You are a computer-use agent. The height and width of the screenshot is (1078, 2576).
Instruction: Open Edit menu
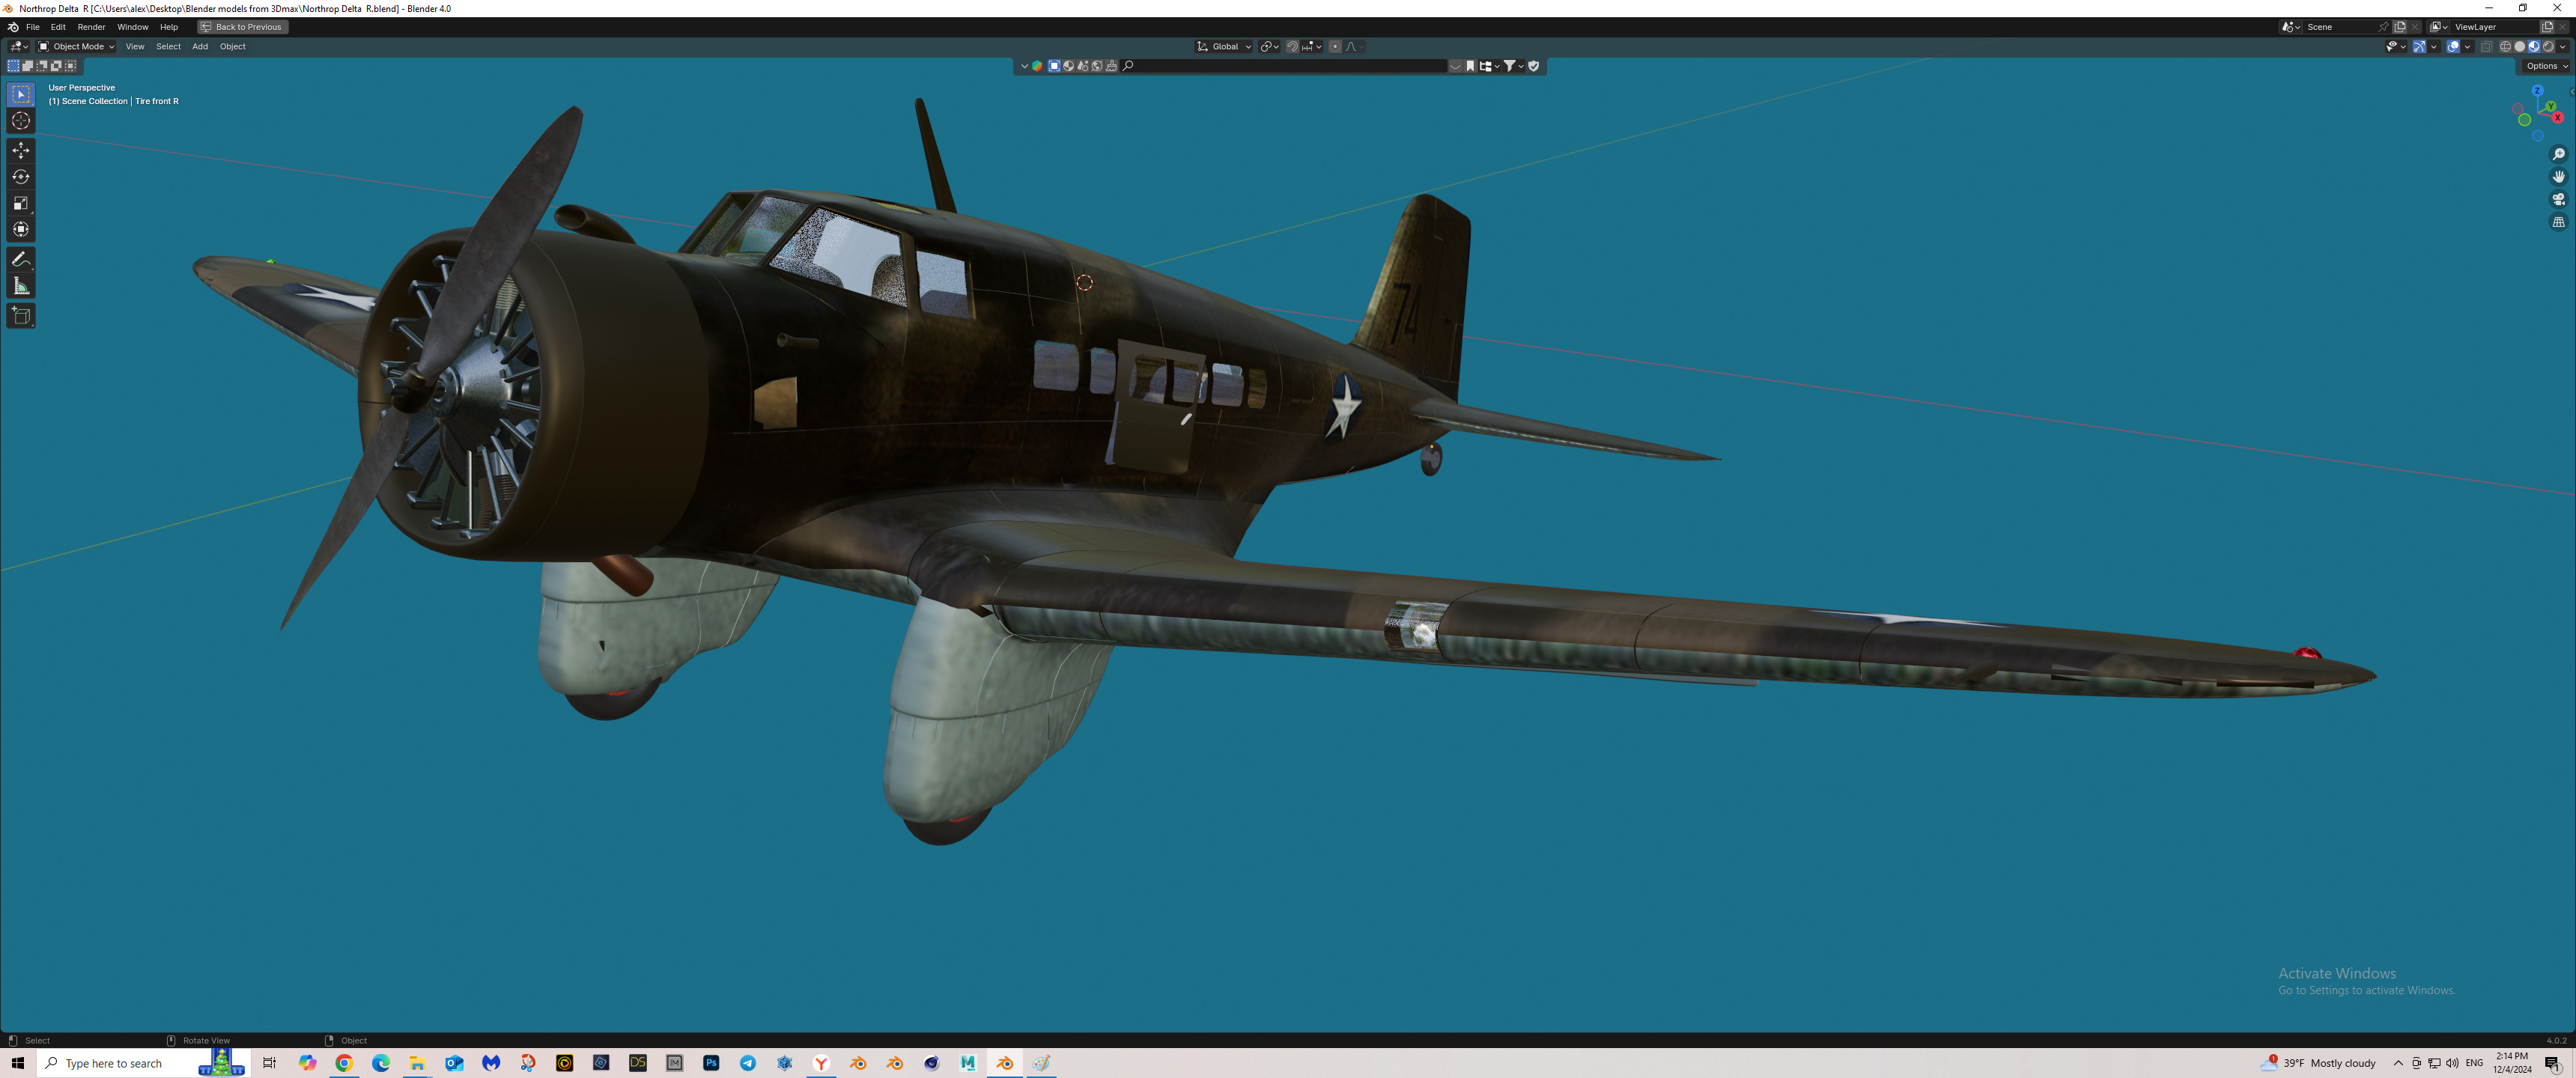click(x=58, y=27)
